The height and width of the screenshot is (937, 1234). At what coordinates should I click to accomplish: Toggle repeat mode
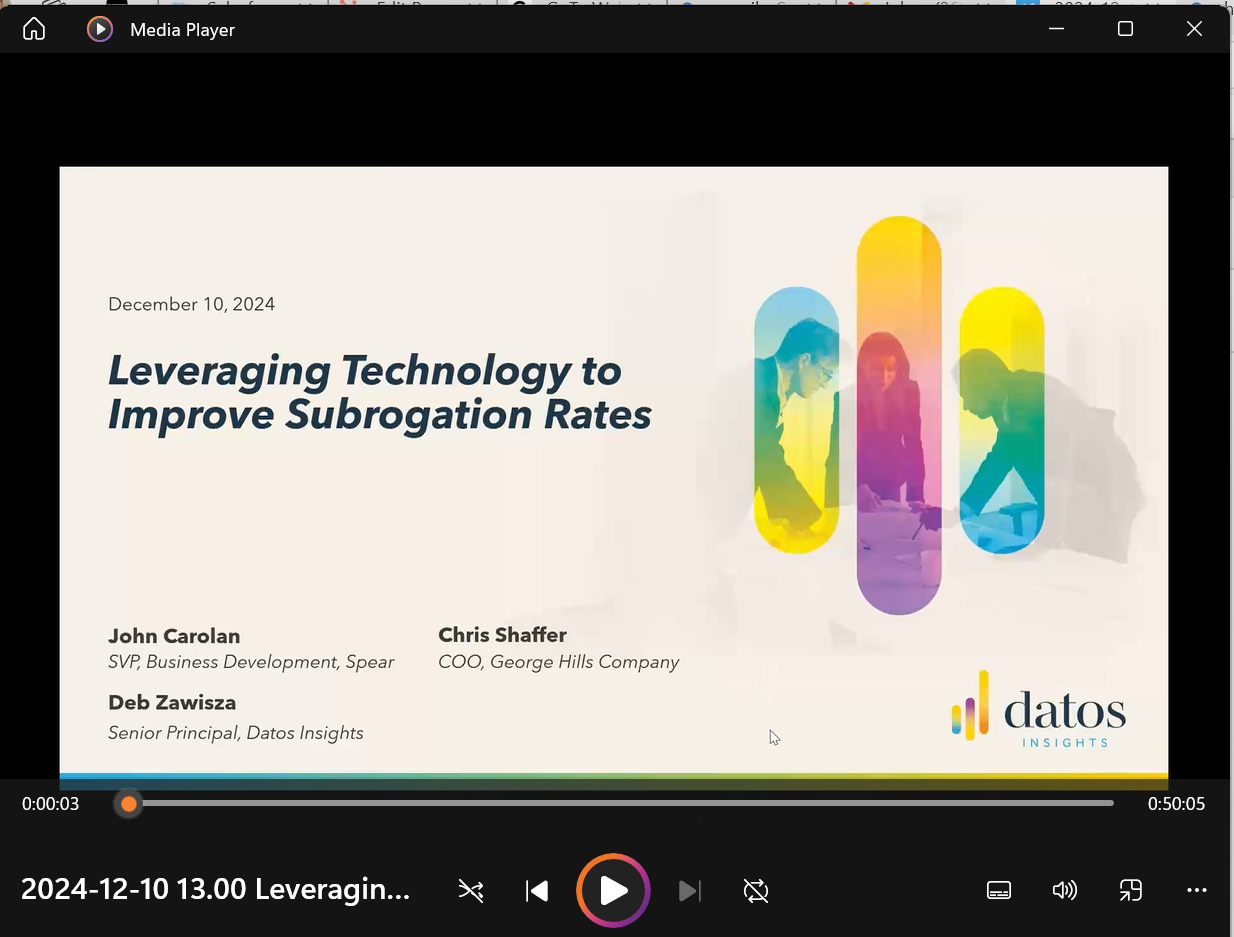(x=756, y=890)
